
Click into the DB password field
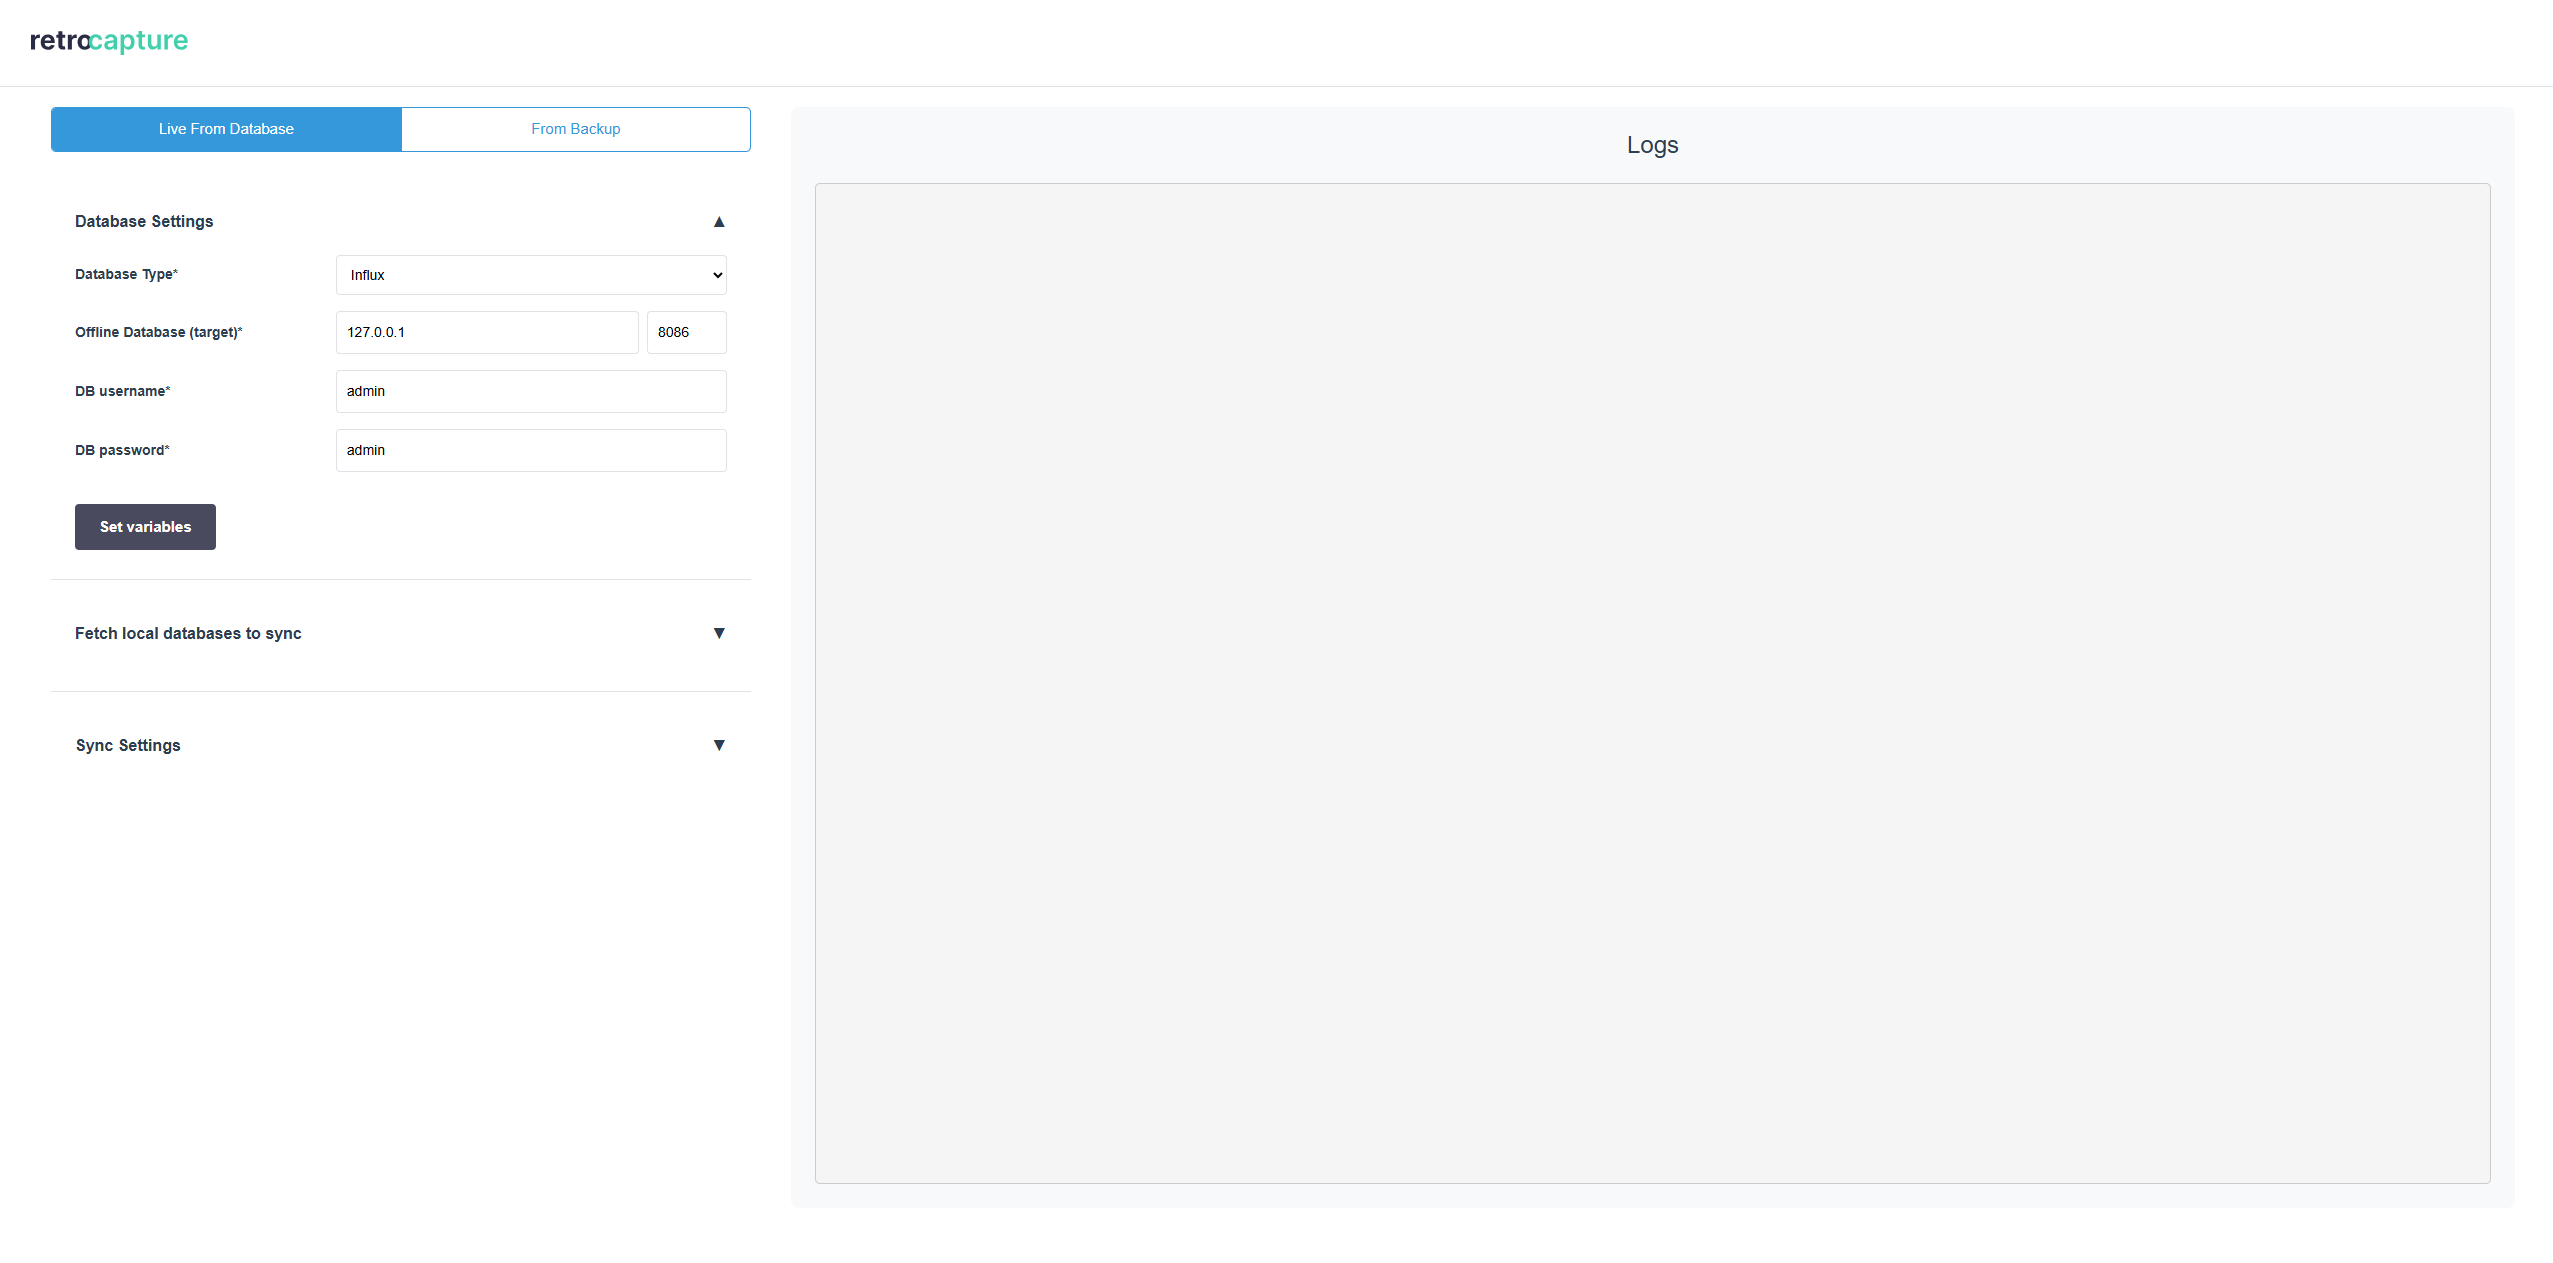[531, 450]
